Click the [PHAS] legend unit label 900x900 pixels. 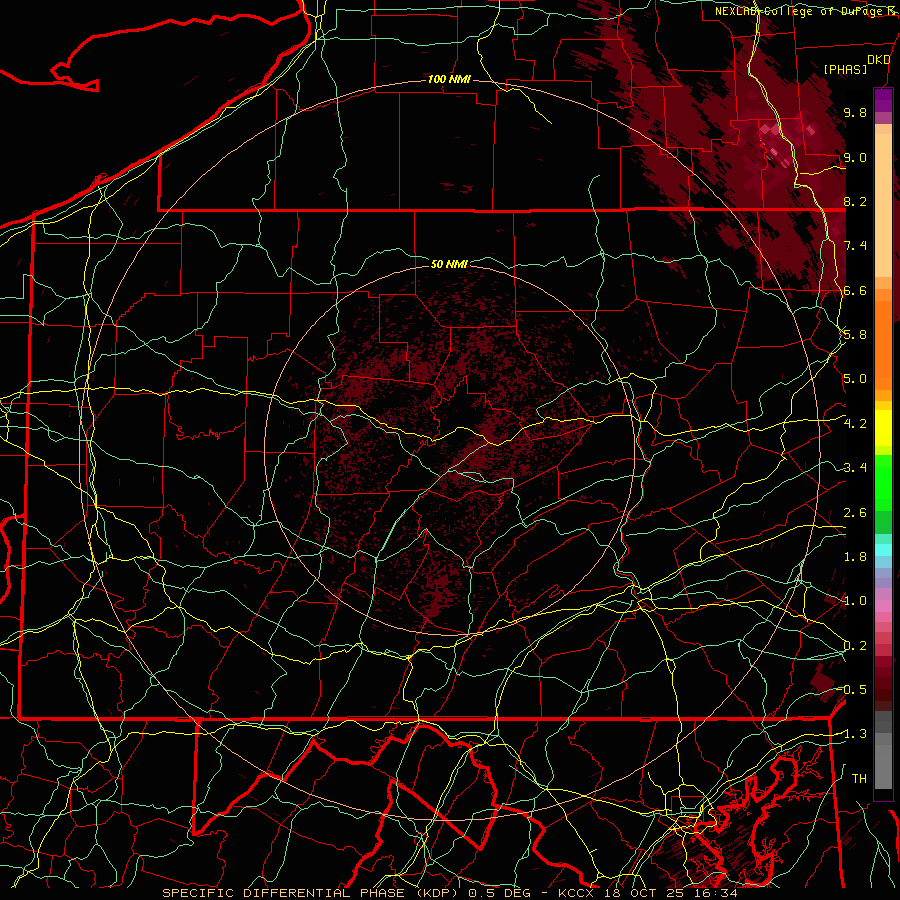(845, 69)
